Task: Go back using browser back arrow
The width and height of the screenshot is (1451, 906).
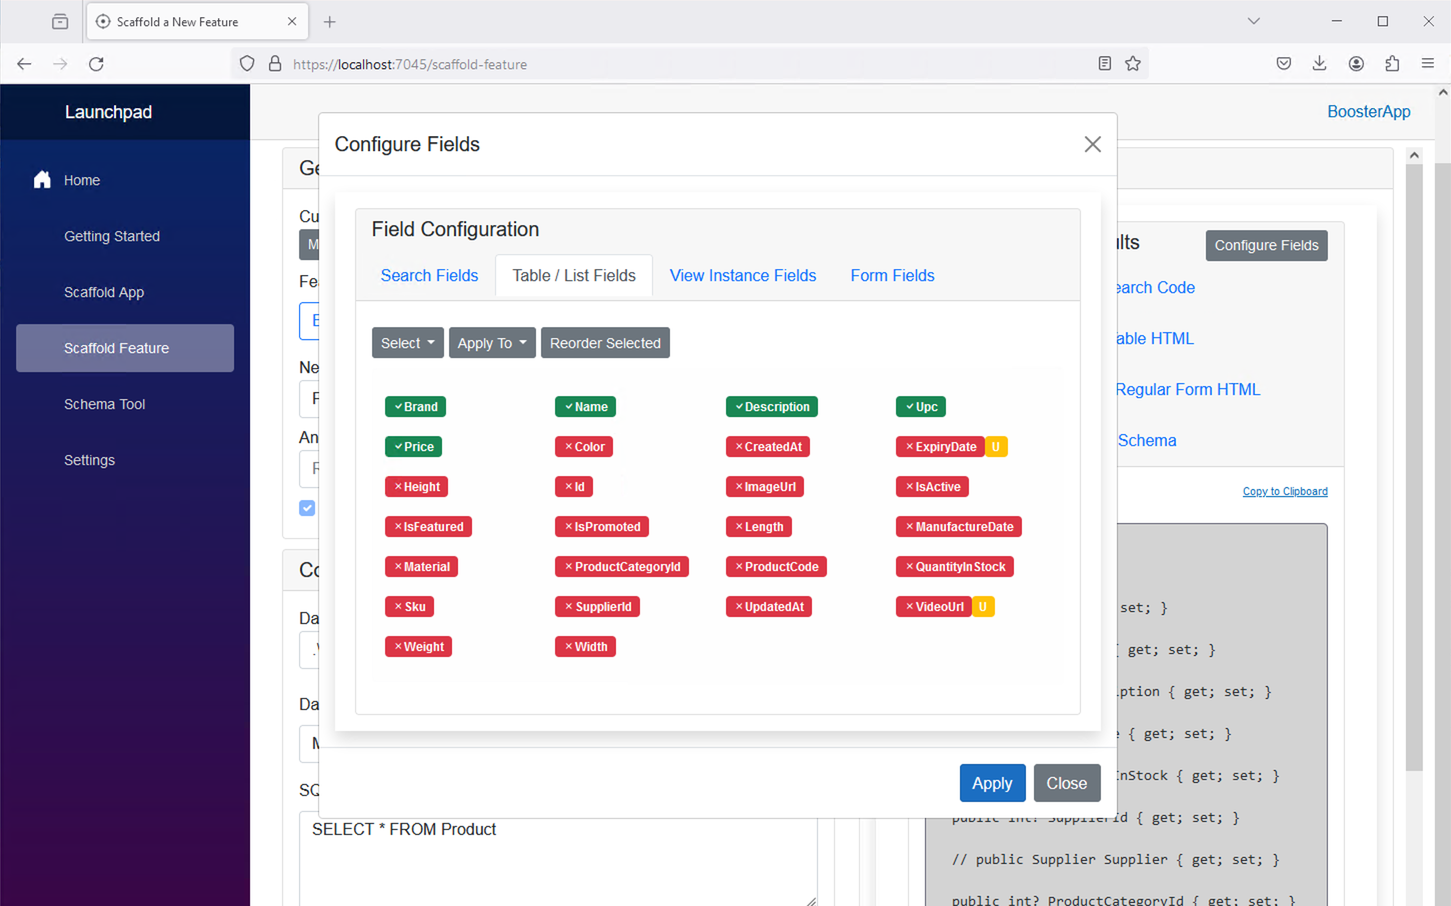Action: (x=24, y=64)
